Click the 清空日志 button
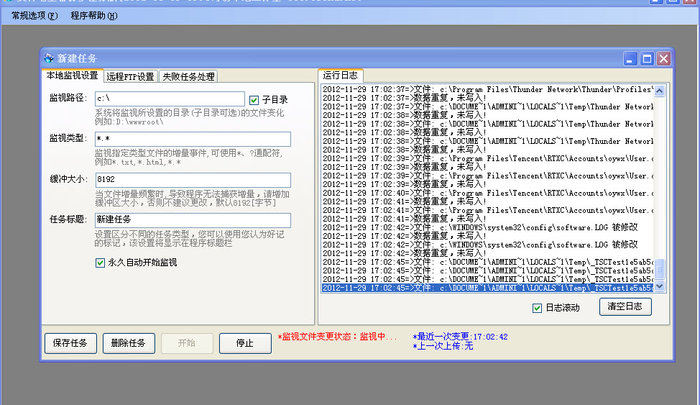 pos(625,306)
